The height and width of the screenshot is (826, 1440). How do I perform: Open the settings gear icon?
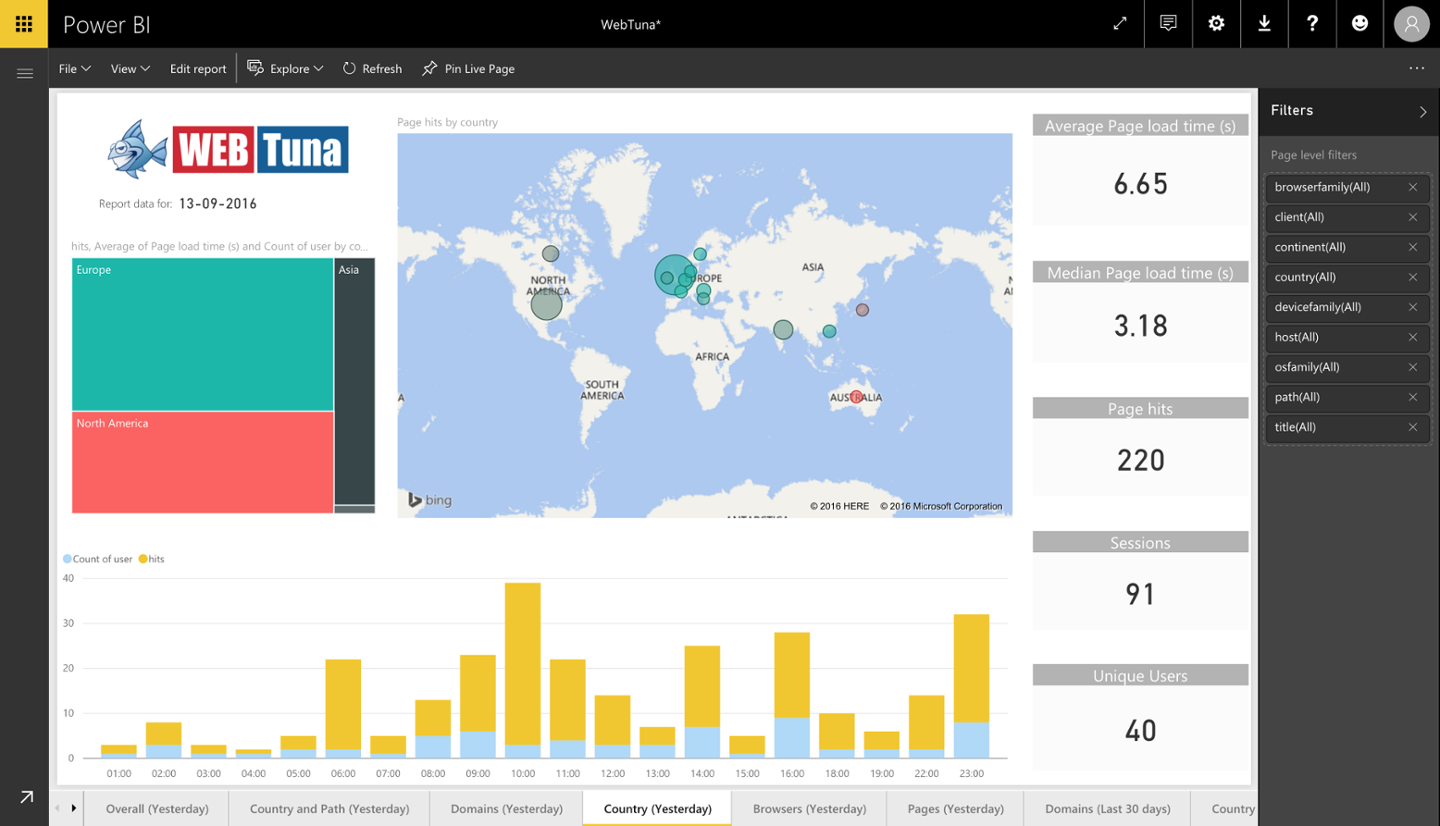click(x=1216, y=24)
